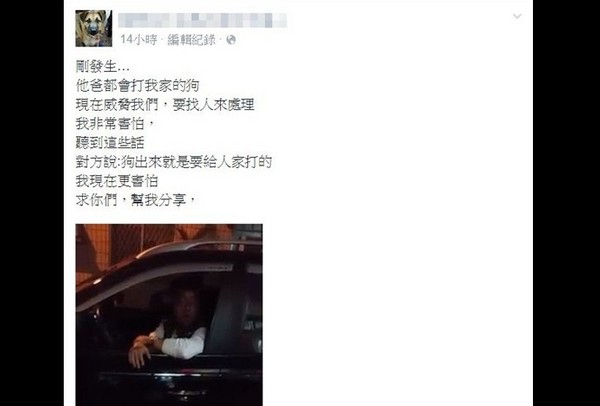Click the globe public-audience icon
The image size is (600, 406).
(231, 39)
